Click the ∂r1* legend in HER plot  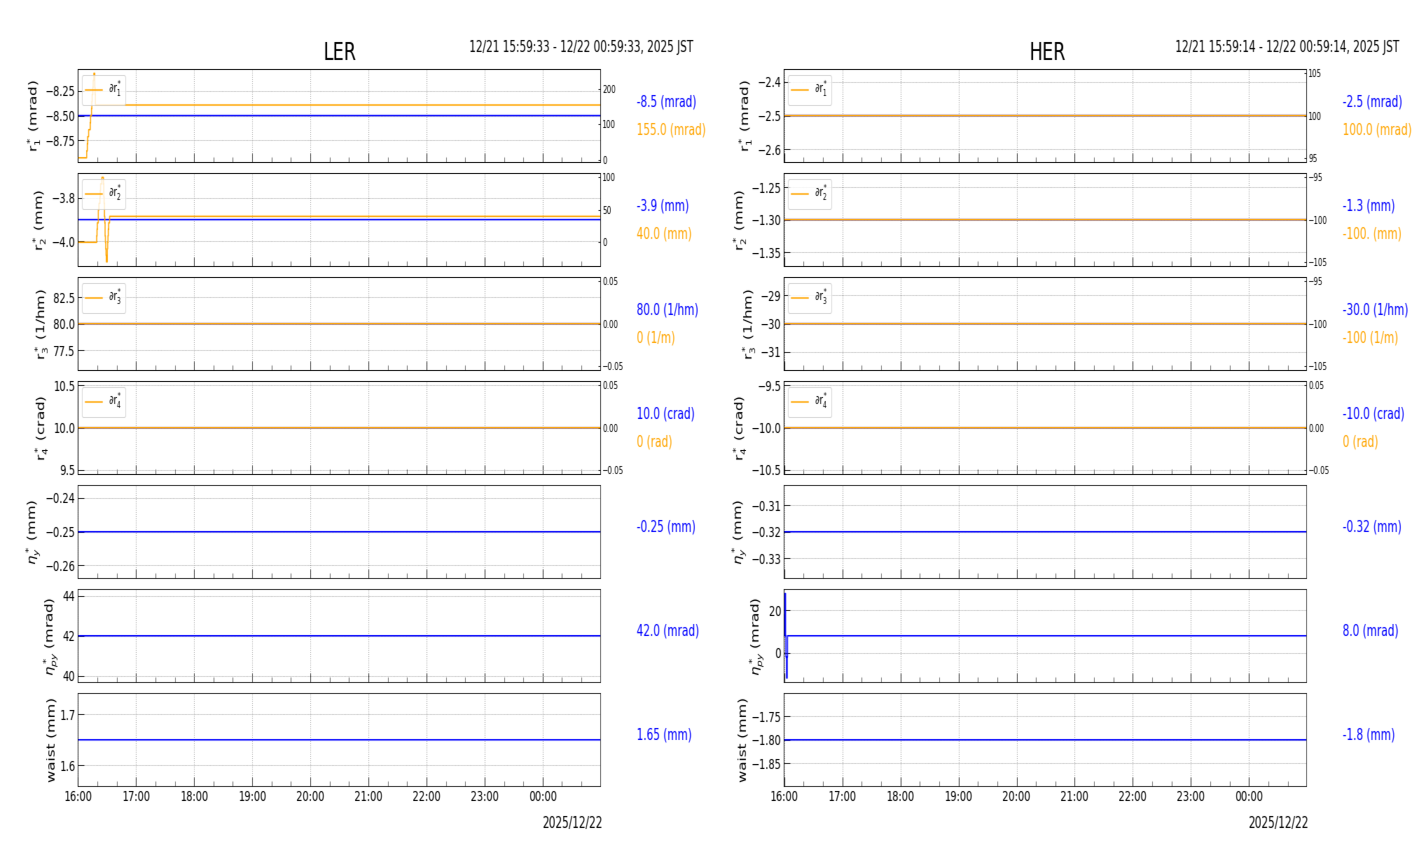[x=809, y=89]
